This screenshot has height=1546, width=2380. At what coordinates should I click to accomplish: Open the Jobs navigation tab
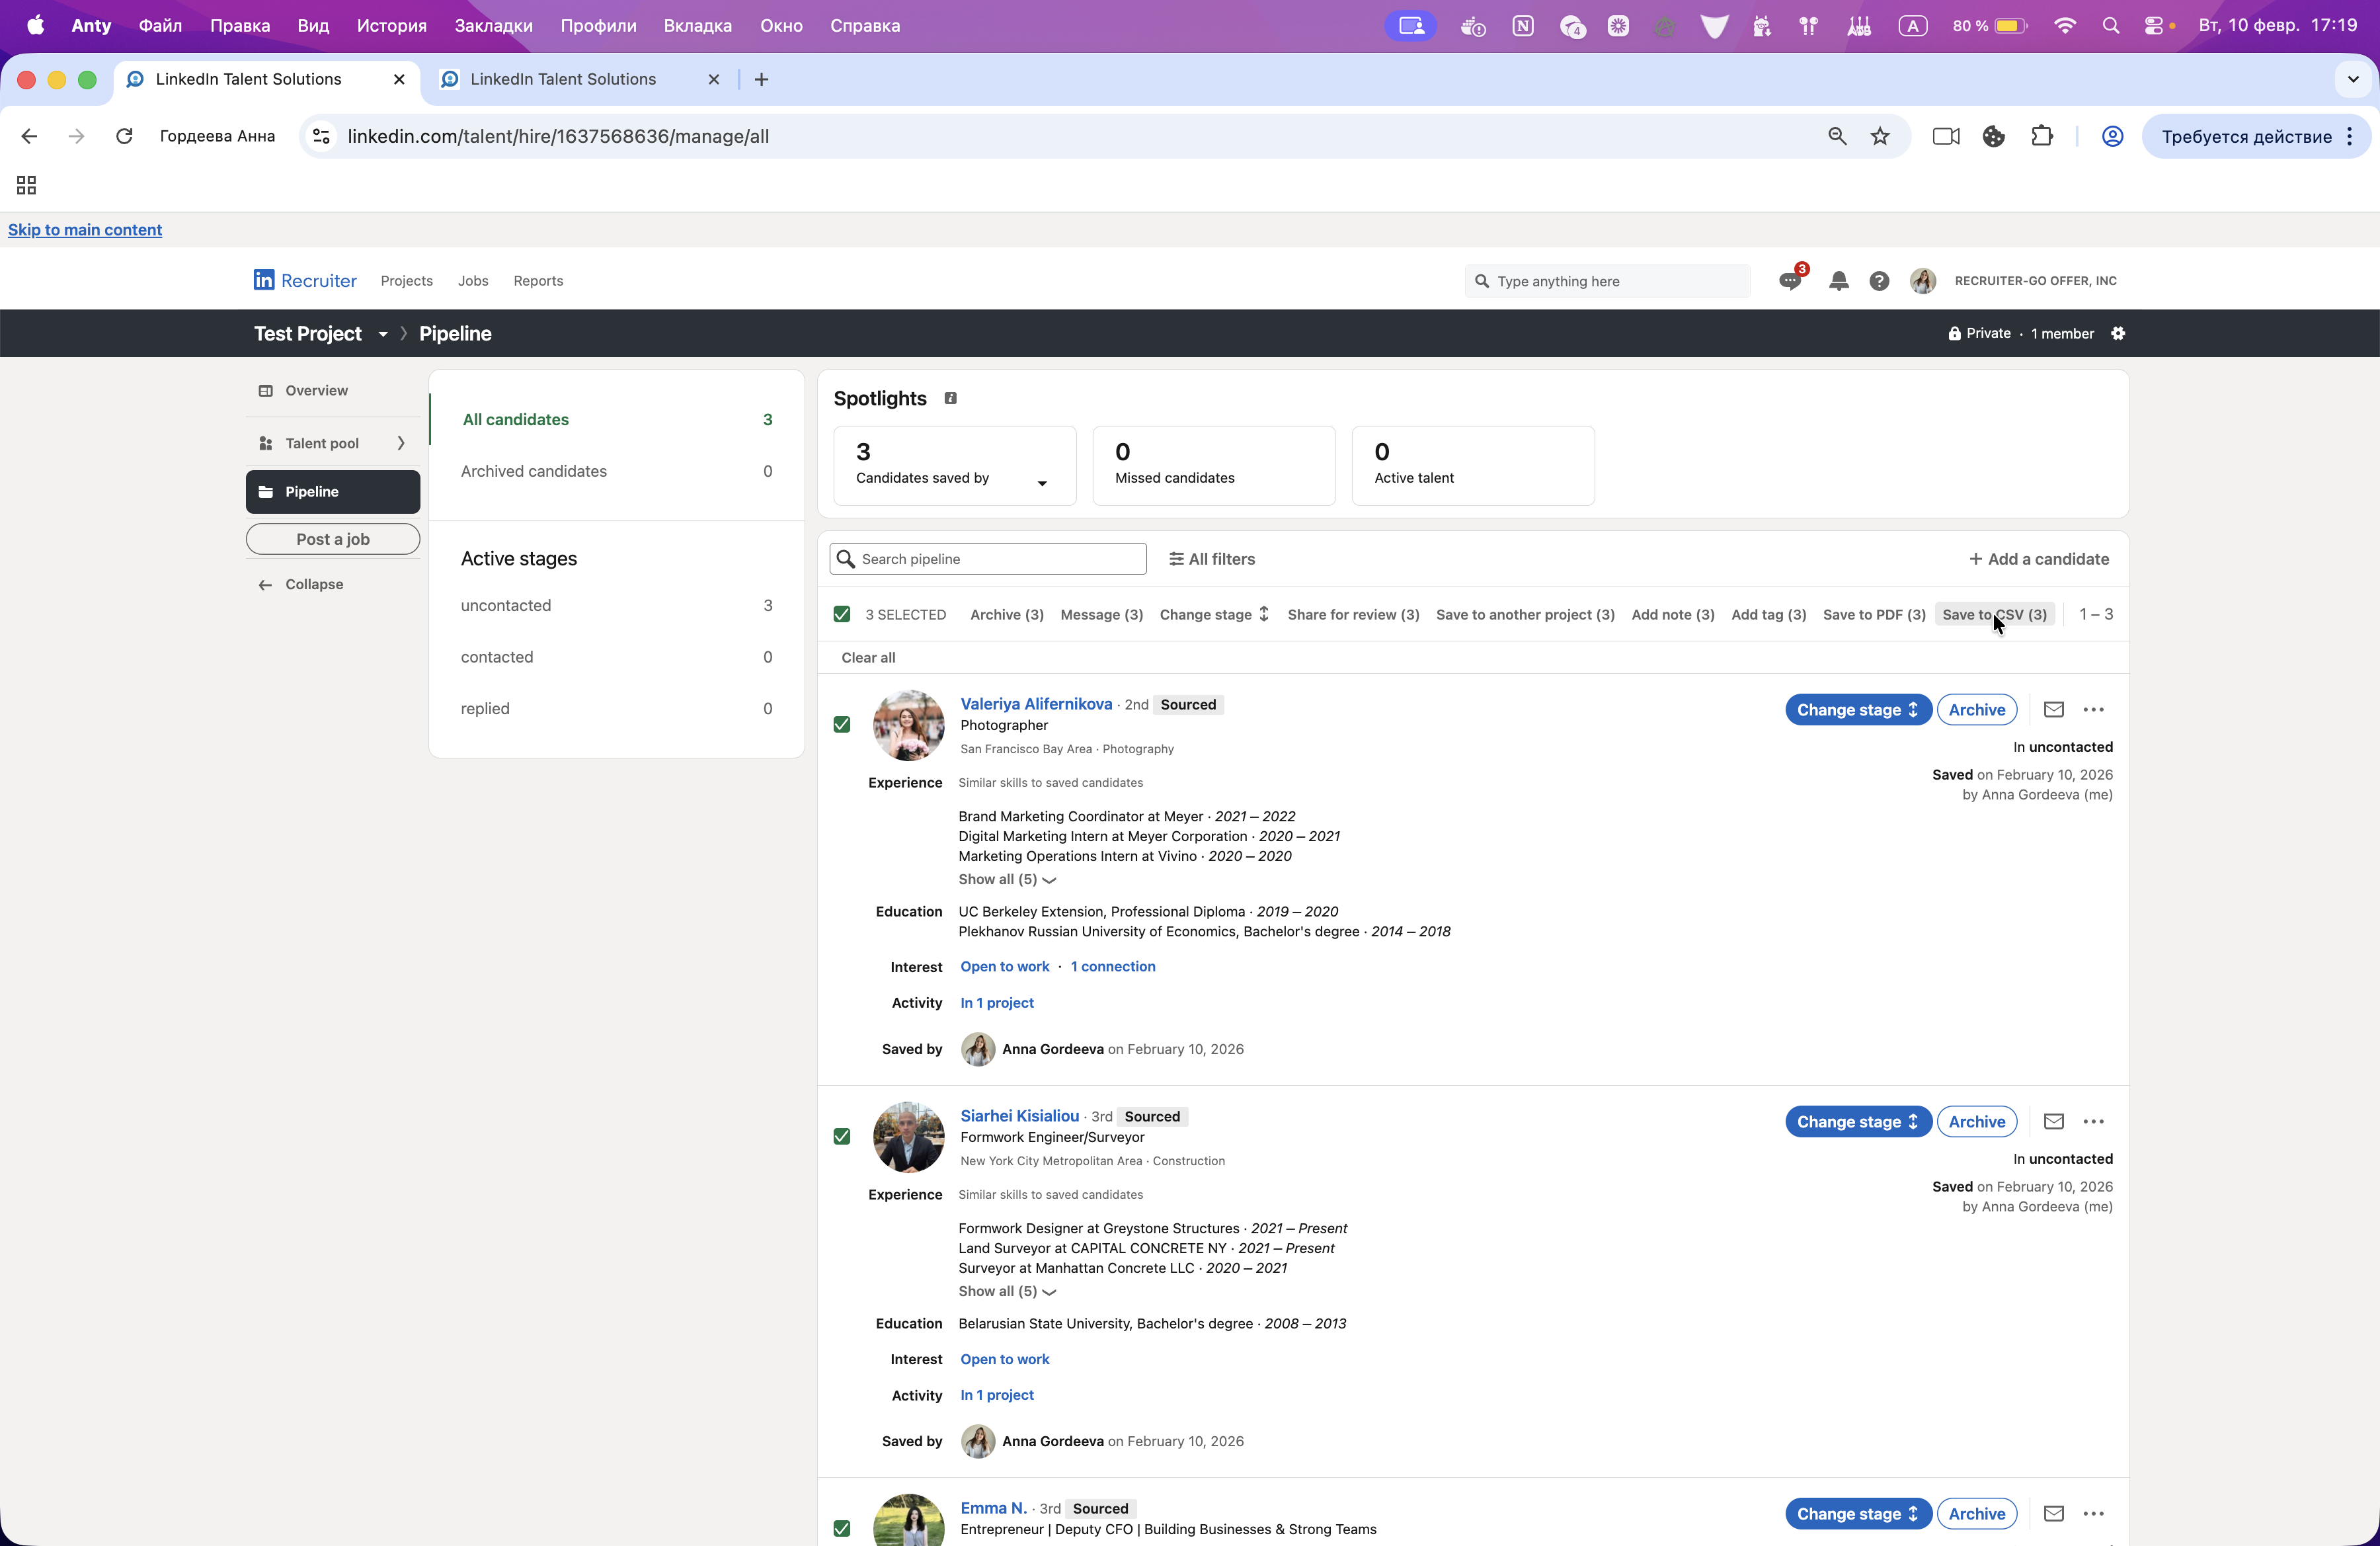(x=473, y=281)
